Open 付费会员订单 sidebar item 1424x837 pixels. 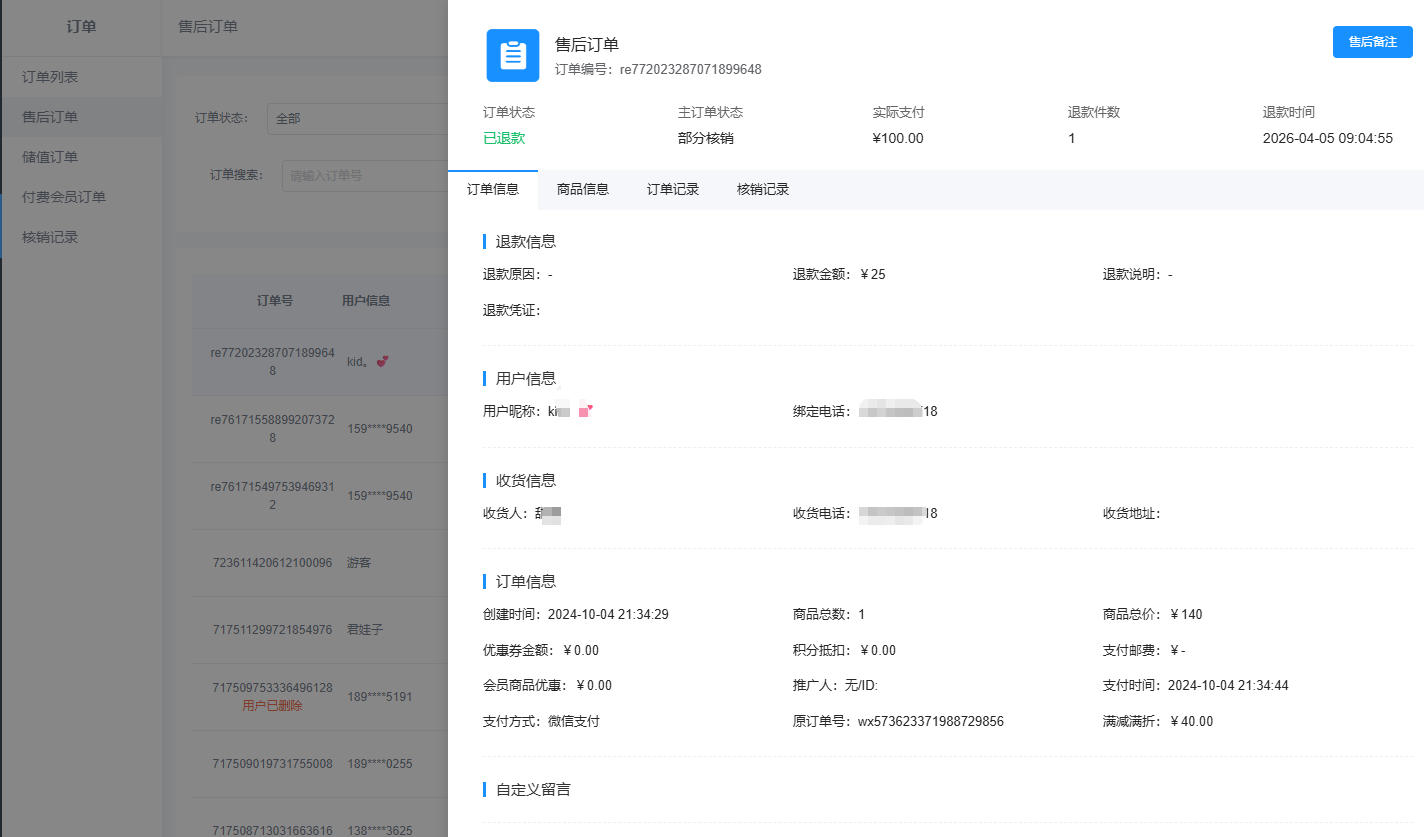tap(64, 197)
